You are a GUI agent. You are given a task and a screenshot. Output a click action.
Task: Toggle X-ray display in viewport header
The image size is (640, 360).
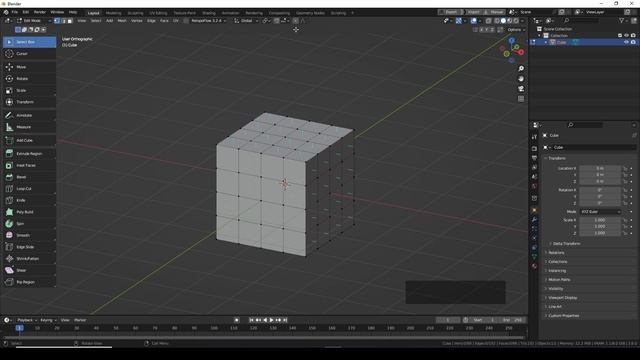pos(488,20)
